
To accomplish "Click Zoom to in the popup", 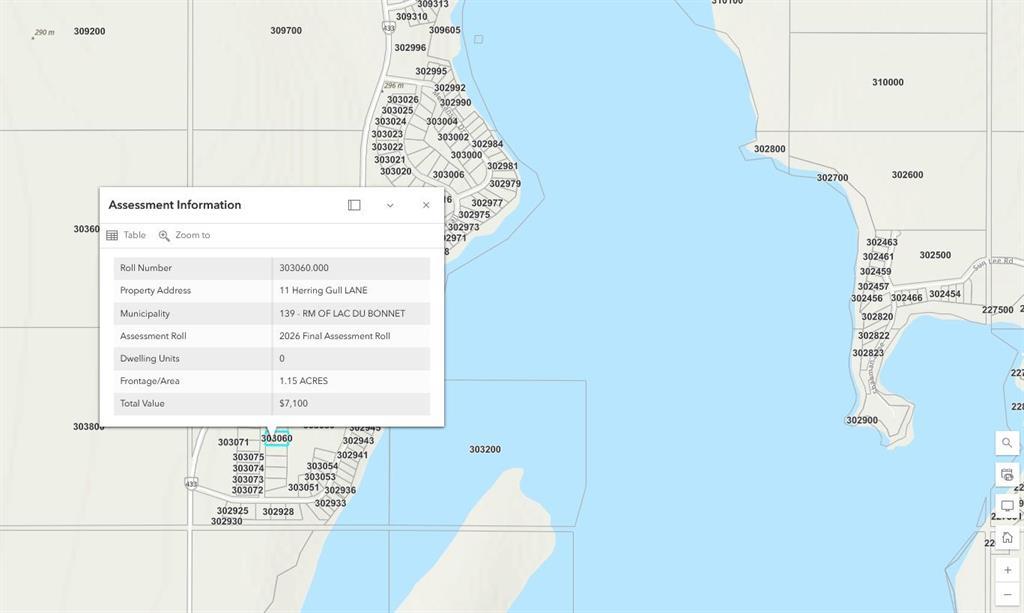I will click(184, 236).
